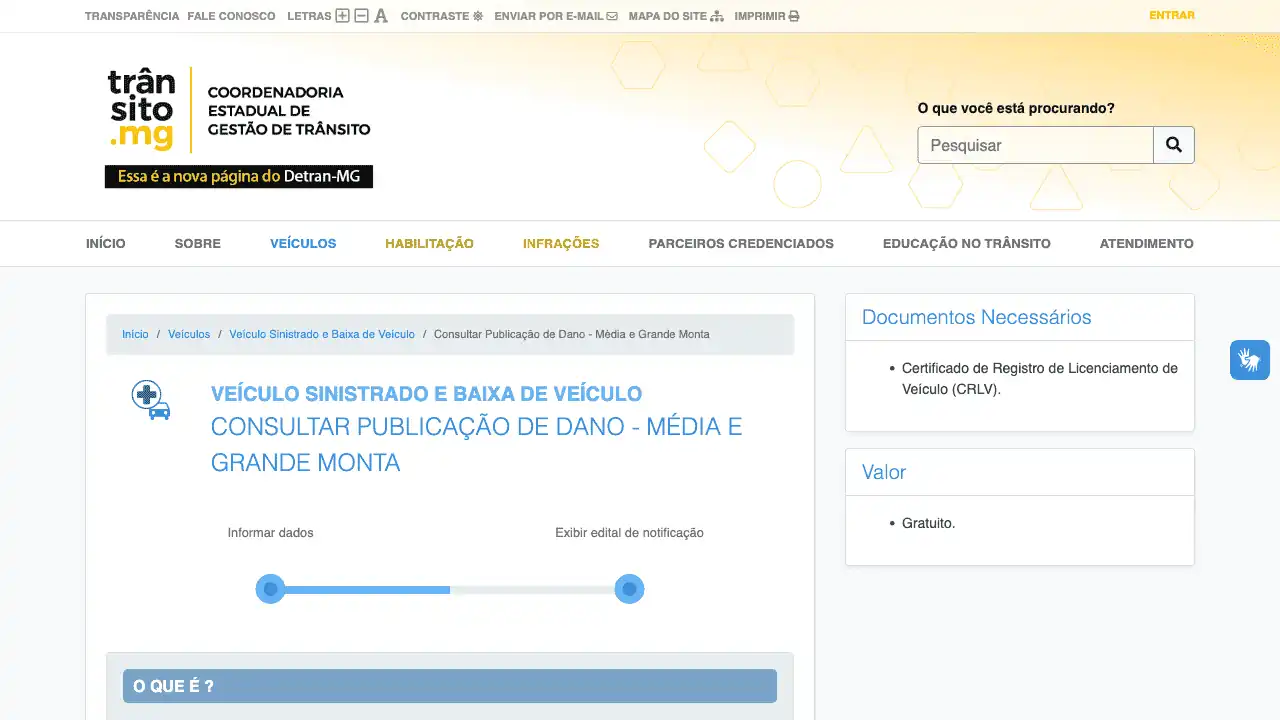Screen dimensions: 1280x720
Task: Go to Educação no Trânsito menu
Action: (x=966, y=243)
